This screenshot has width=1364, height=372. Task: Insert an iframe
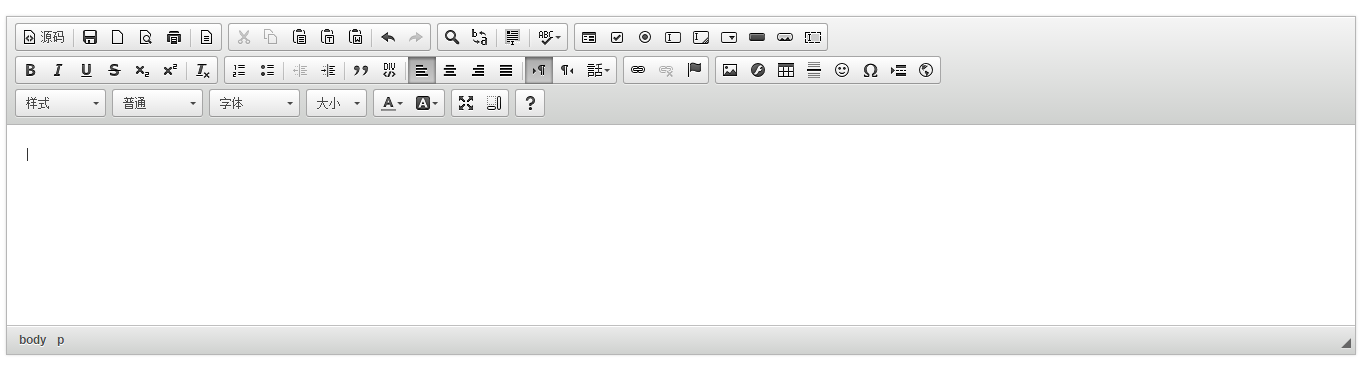pyautogui.click(x=926, y=70)
